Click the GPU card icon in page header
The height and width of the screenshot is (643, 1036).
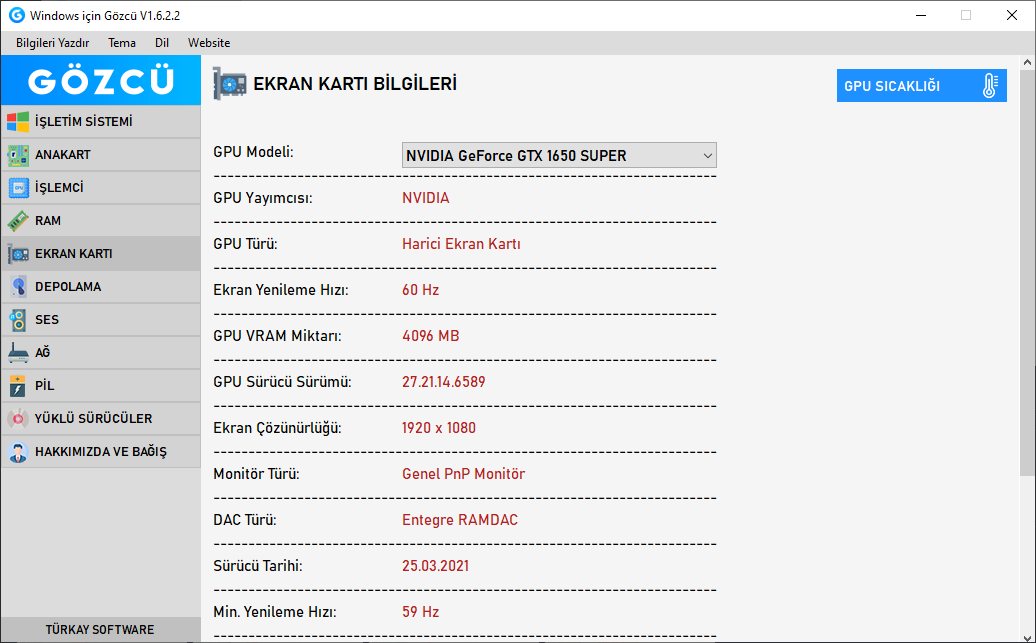click(229, 84)
